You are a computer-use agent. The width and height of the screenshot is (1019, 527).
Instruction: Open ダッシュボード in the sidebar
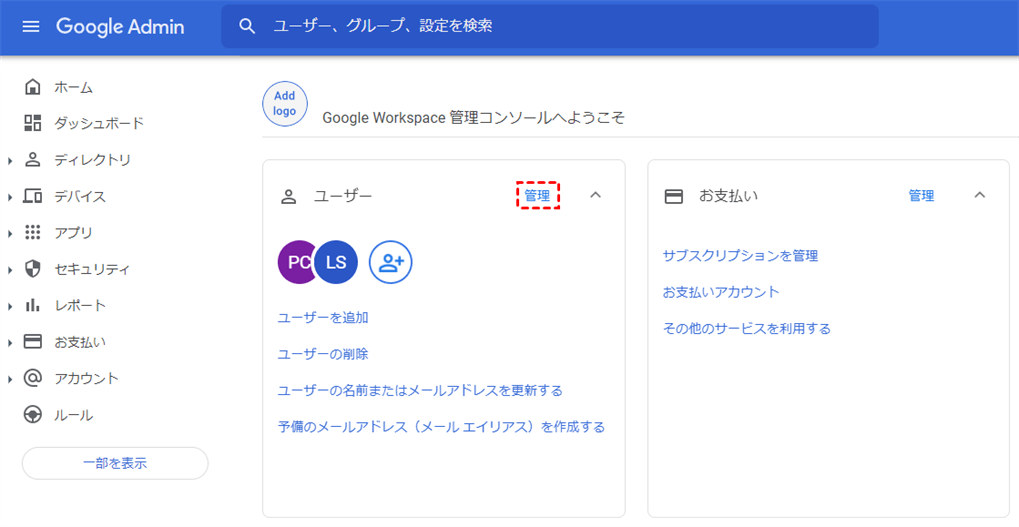coord(99,123)
